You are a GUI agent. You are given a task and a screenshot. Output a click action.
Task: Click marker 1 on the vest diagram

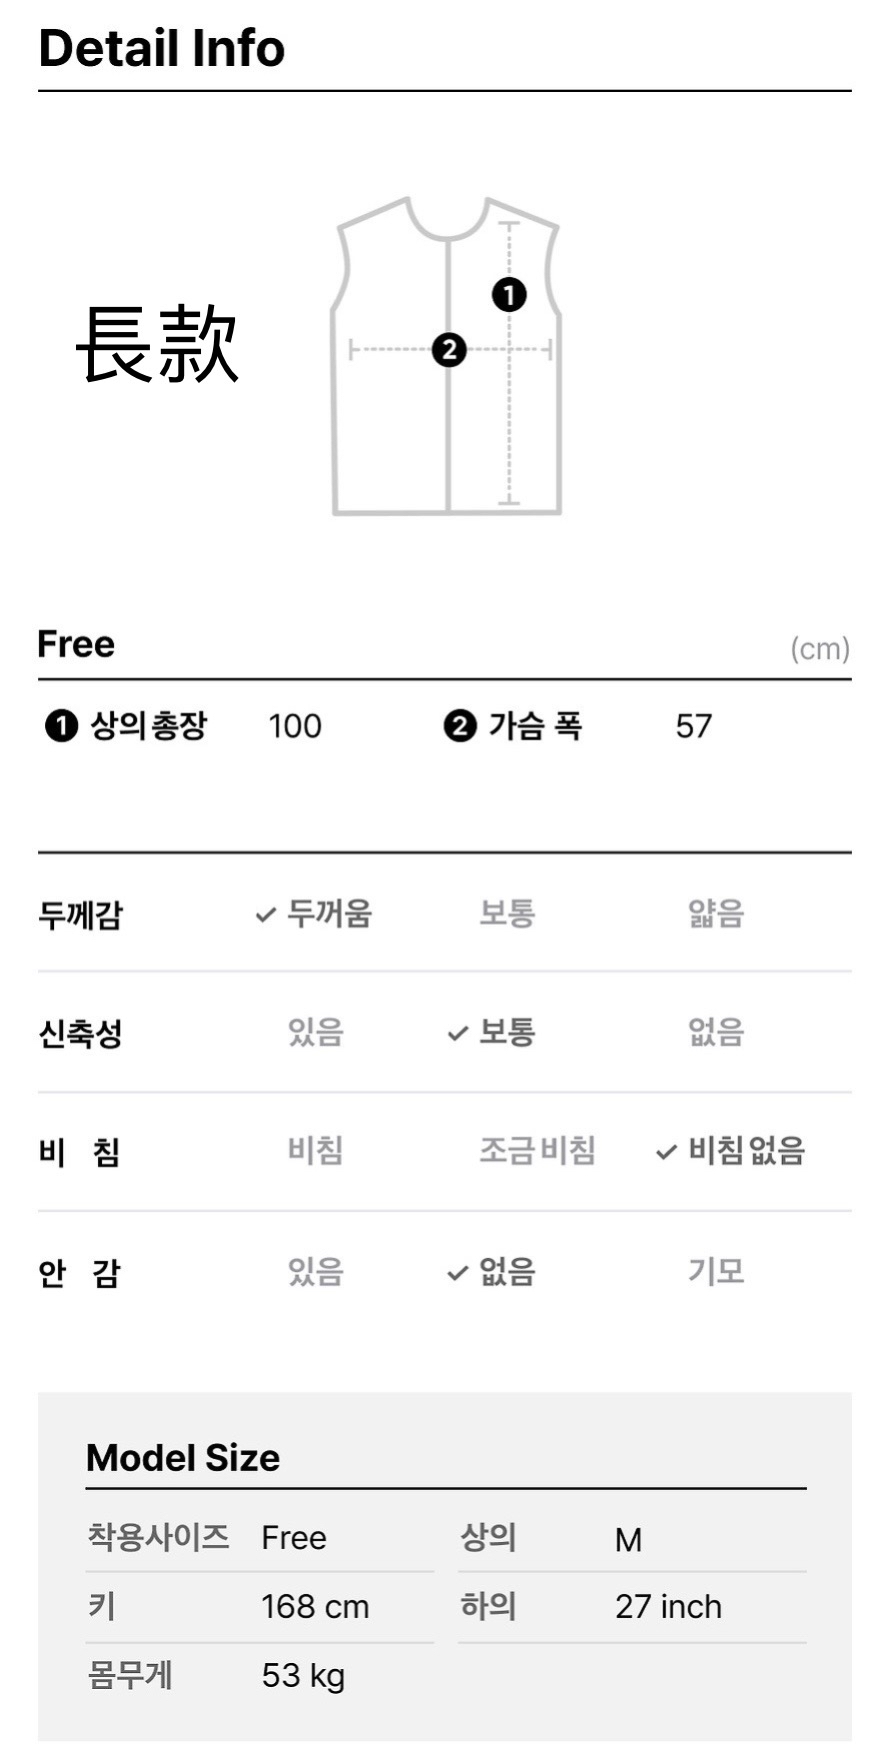509,294
